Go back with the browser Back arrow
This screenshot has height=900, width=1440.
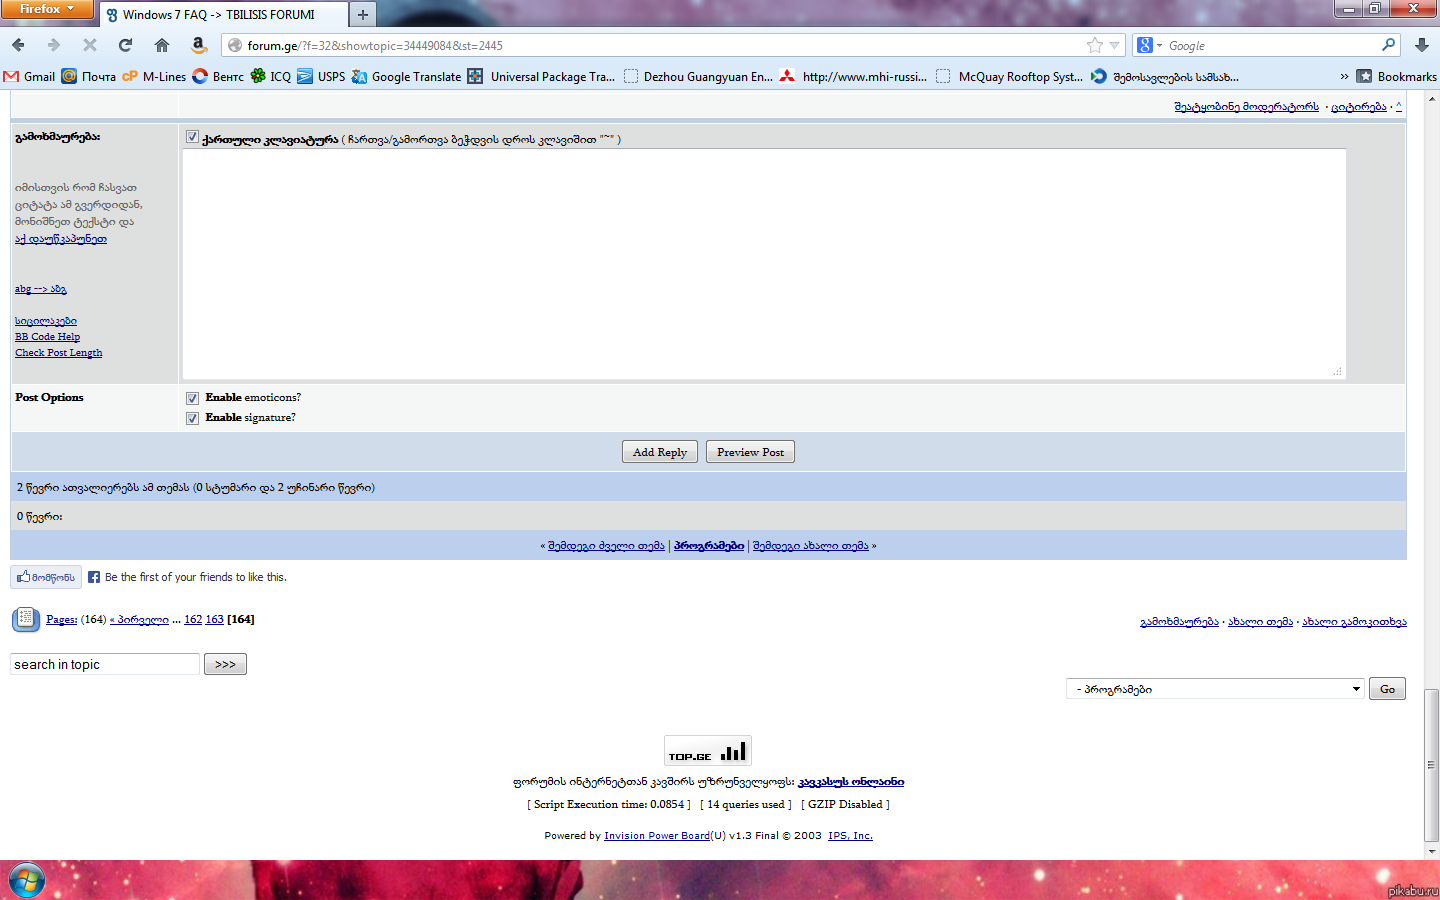click(18, 45)
